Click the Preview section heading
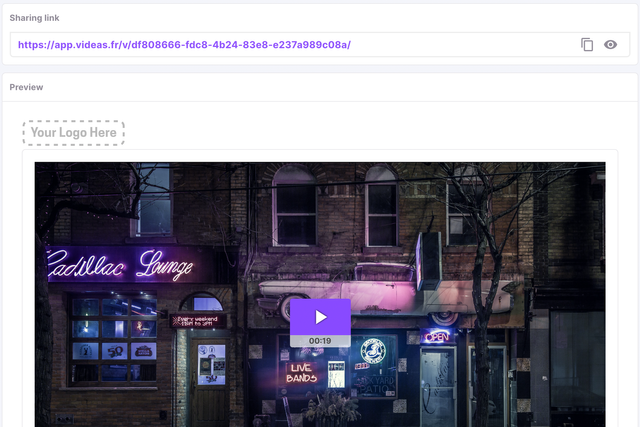Screen dimensions: 640x427 (26, 87)
